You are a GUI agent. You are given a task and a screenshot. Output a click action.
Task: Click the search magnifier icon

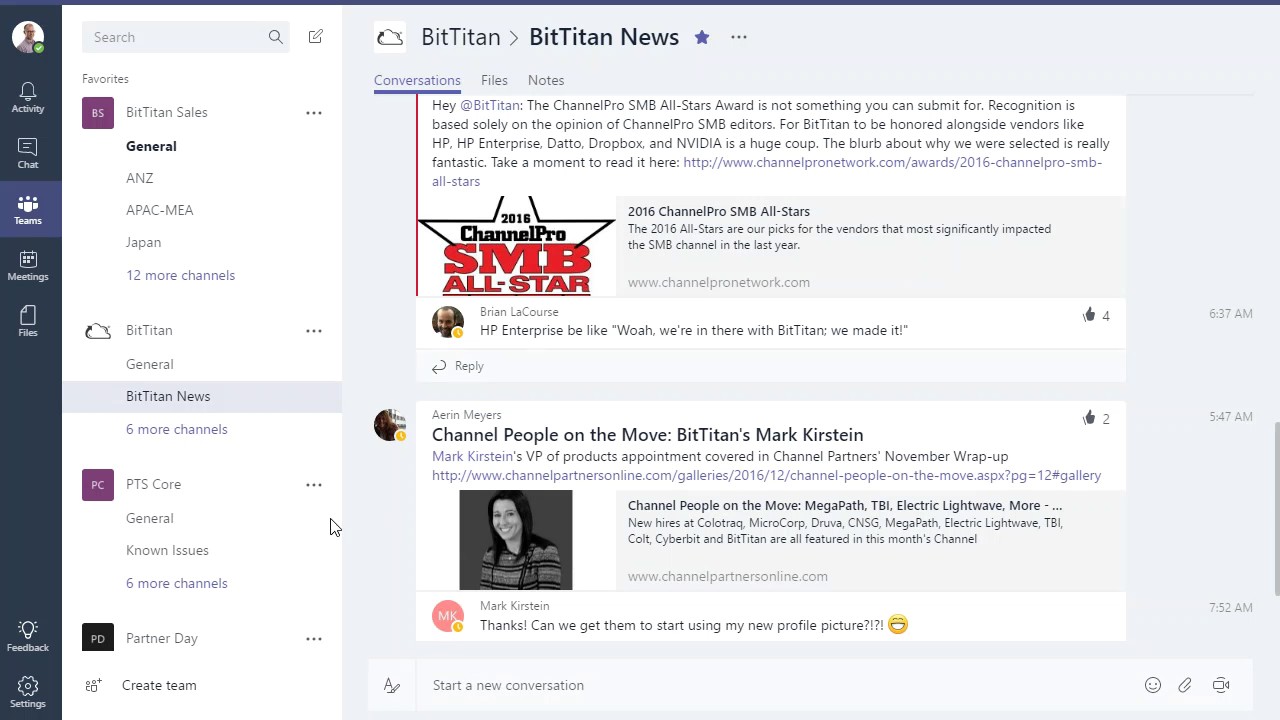[x=275, y=37]
